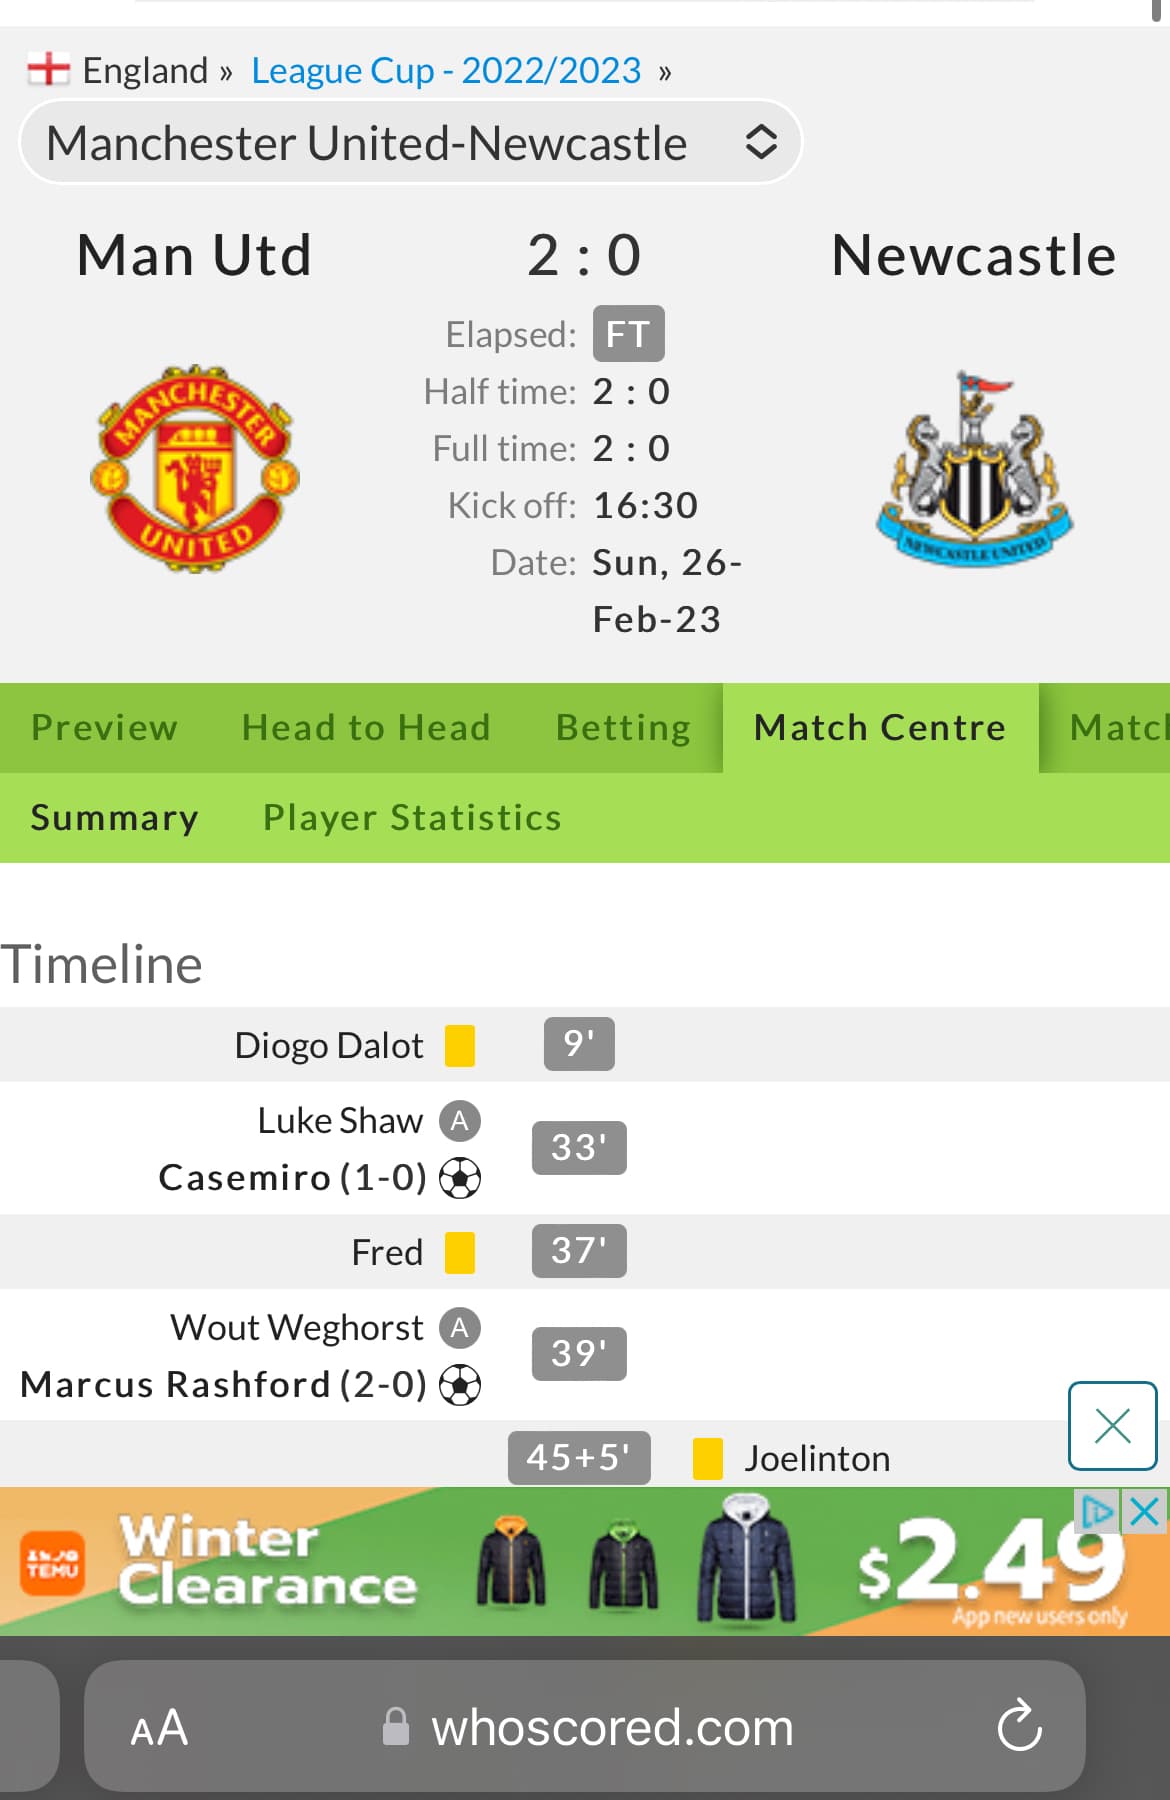Tap the browser page reload icon
Viewport: 1170px width, 1800px height.
(x=1019, y=1726)
